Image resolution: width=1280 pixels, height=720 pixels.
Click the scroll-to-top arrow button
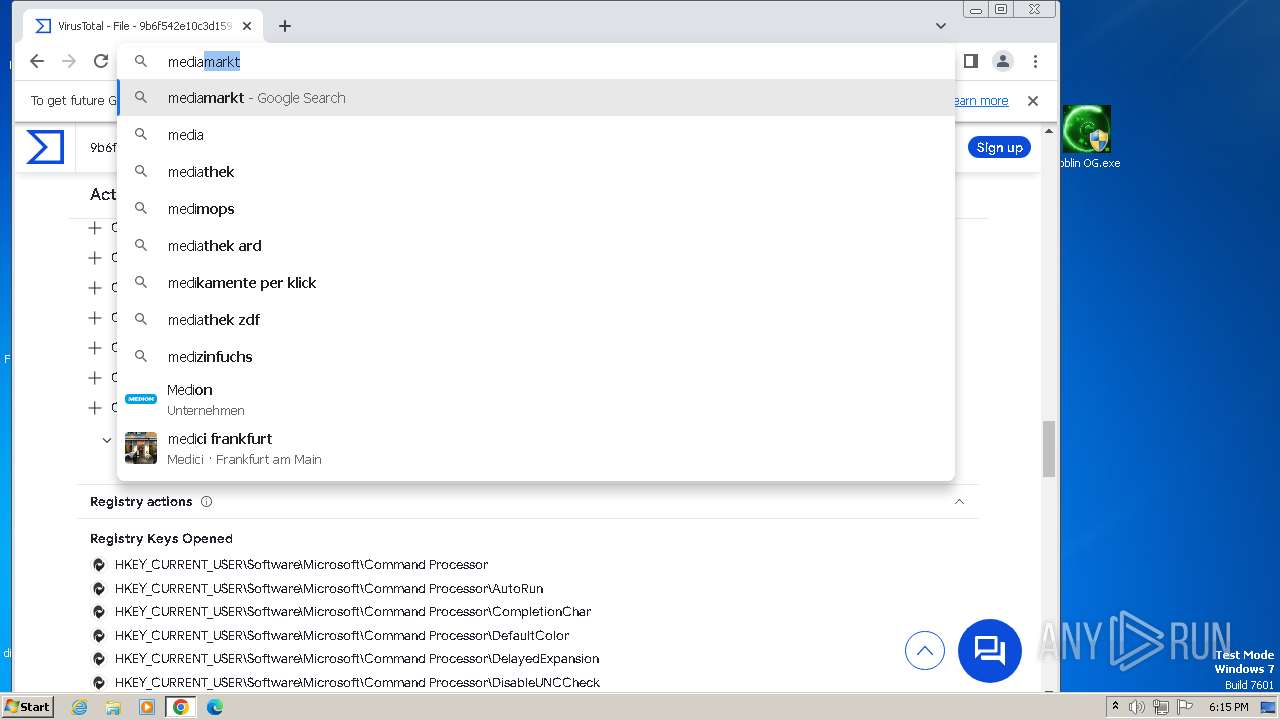pyautogui.click(x=925, y=651)
